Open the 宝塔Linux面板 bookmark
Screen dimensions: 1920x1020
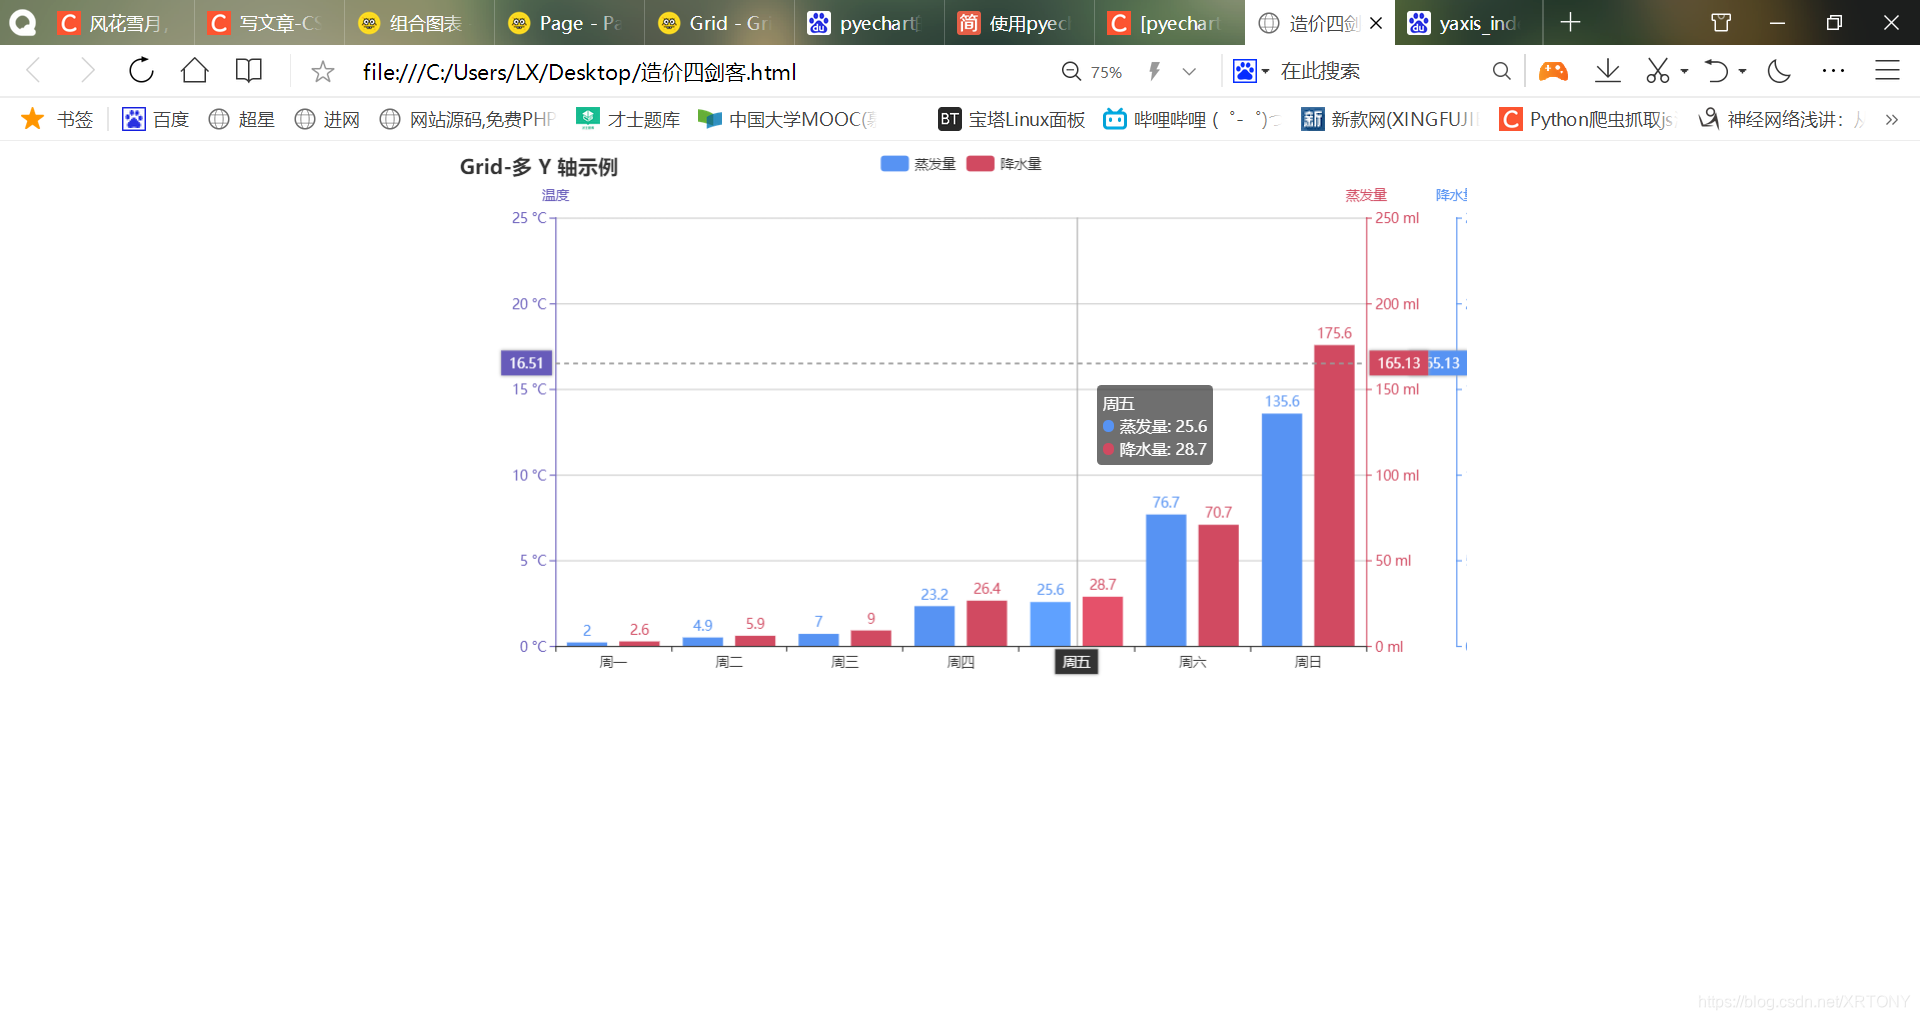point(1012,119)
